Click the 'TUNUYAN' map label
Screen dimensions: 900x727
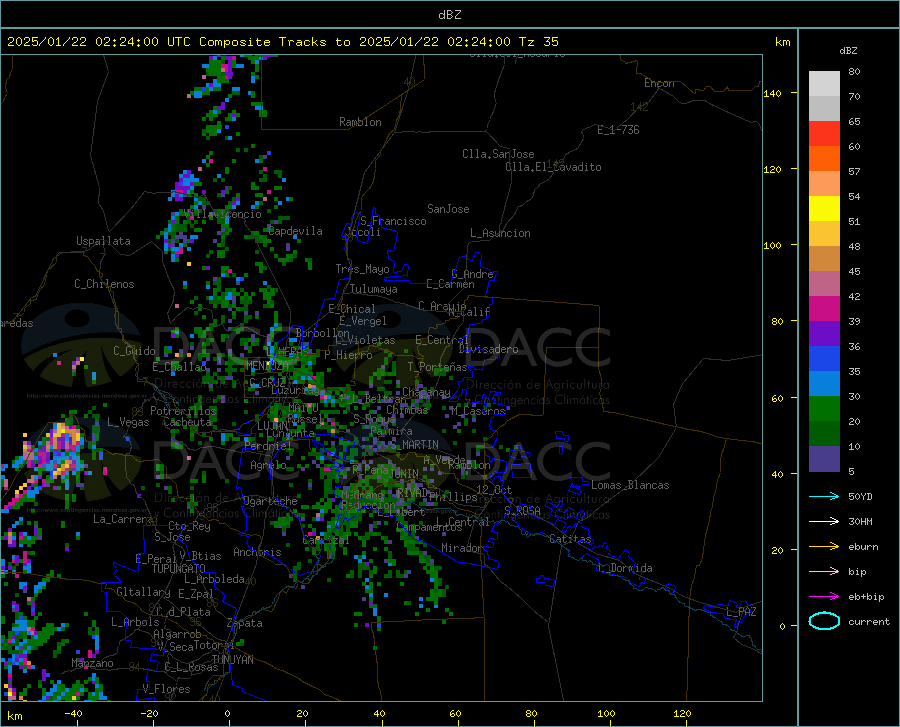tap(232, 660)
